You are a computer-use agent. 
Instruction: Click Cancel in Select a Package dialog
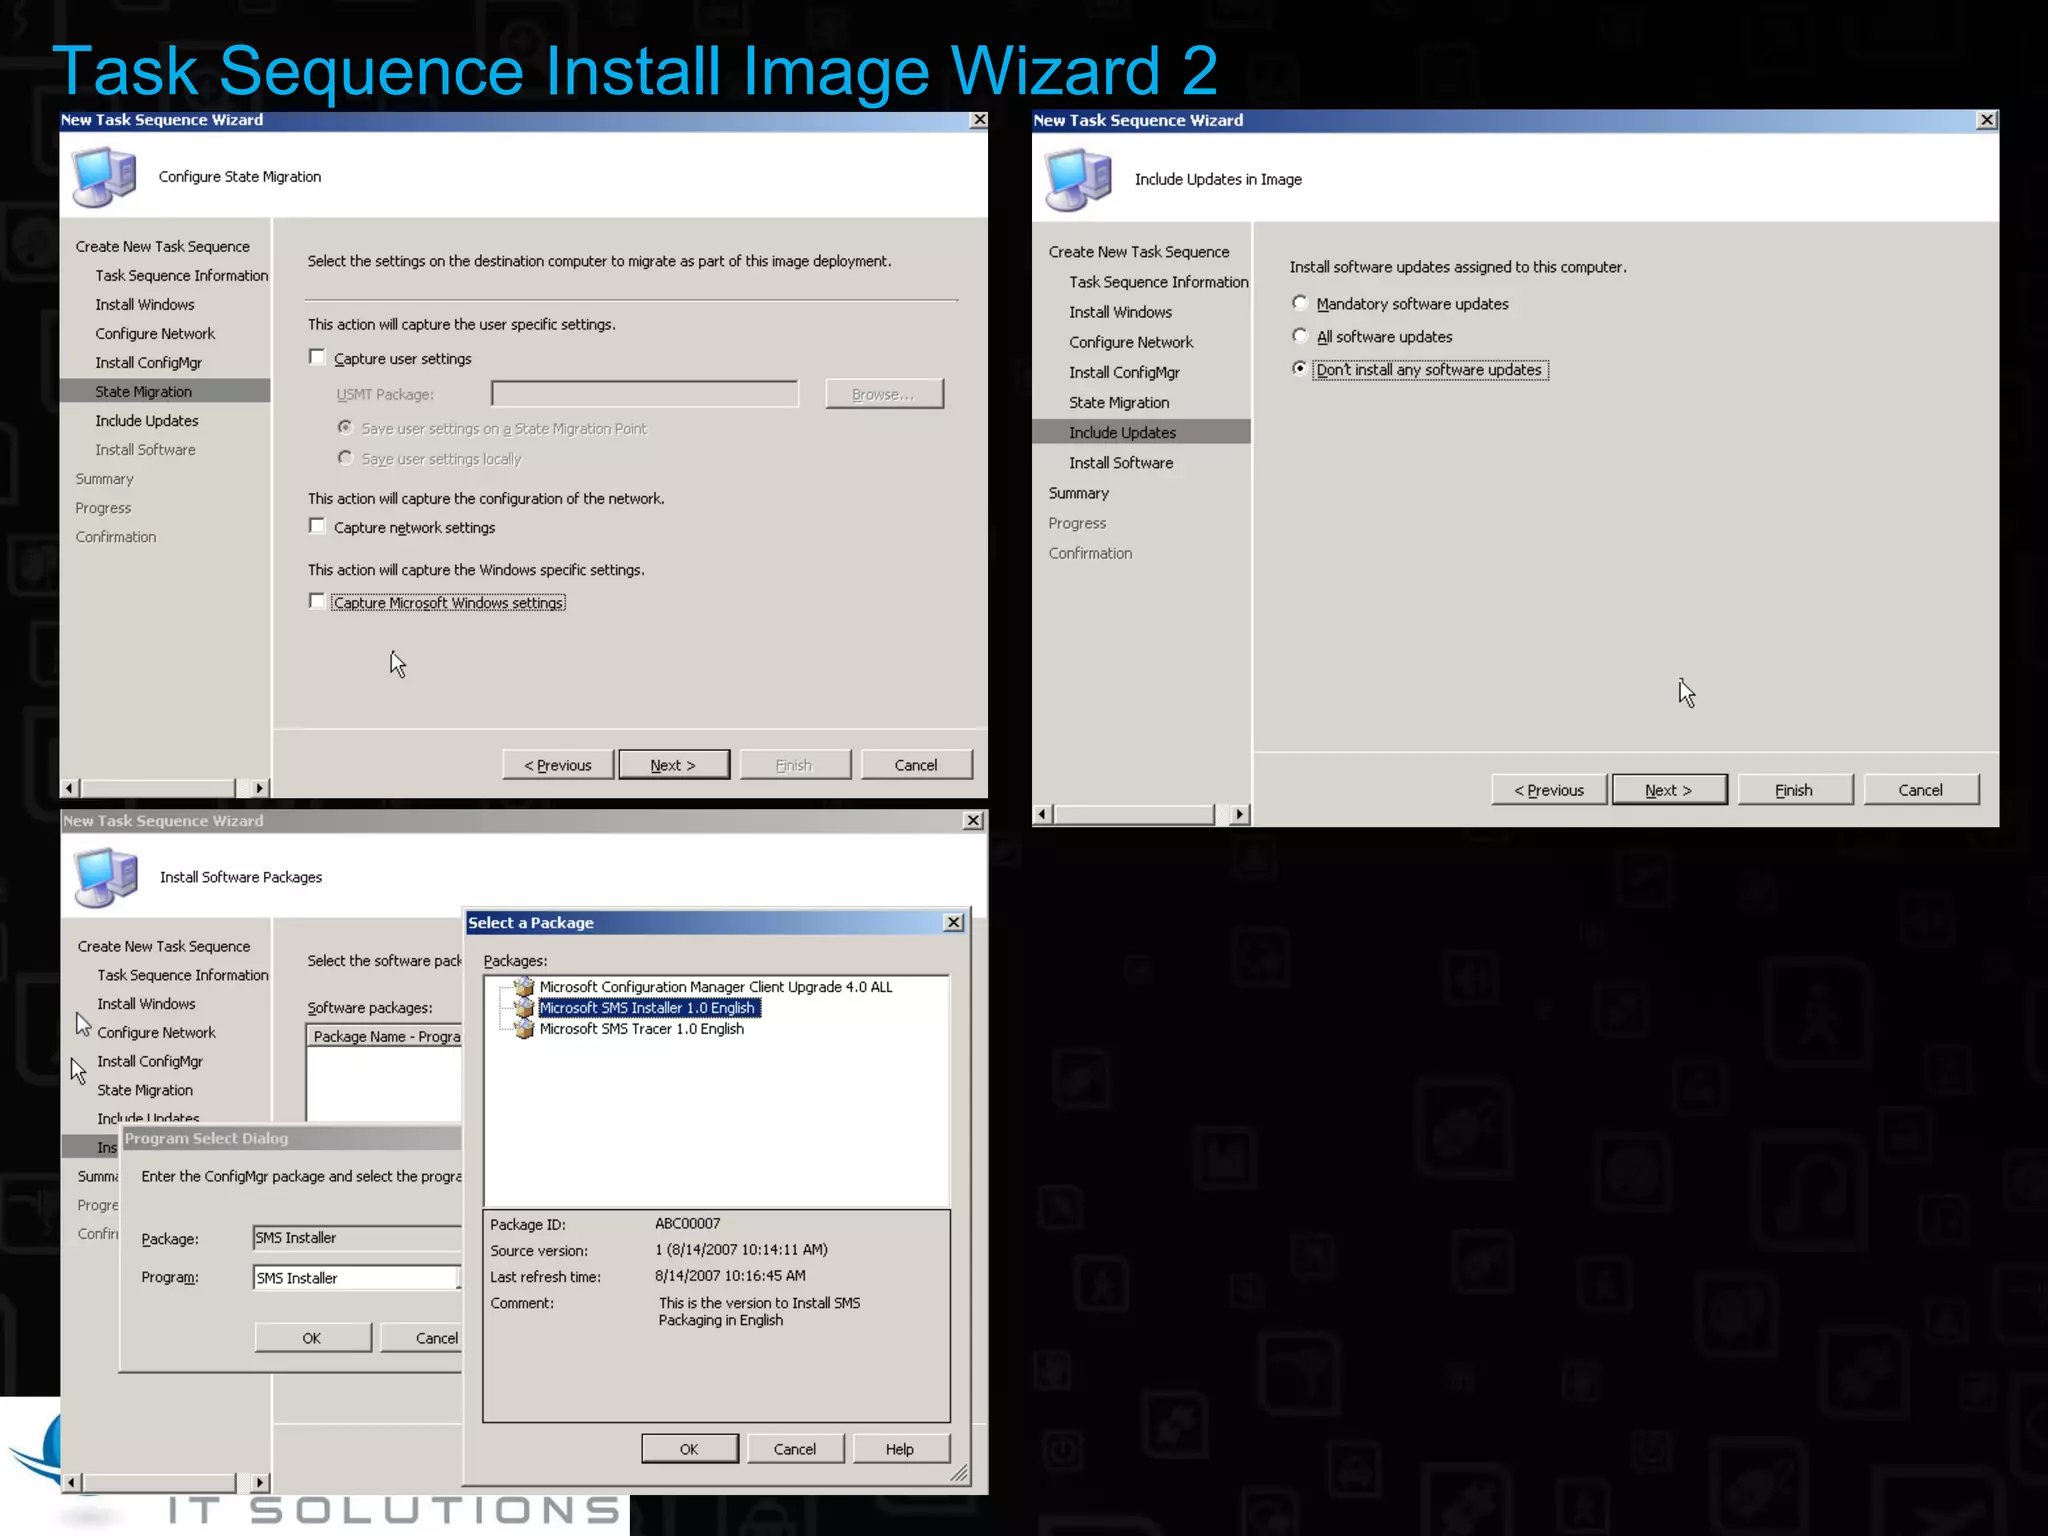pyautogui.click(x=795, y=1449)
